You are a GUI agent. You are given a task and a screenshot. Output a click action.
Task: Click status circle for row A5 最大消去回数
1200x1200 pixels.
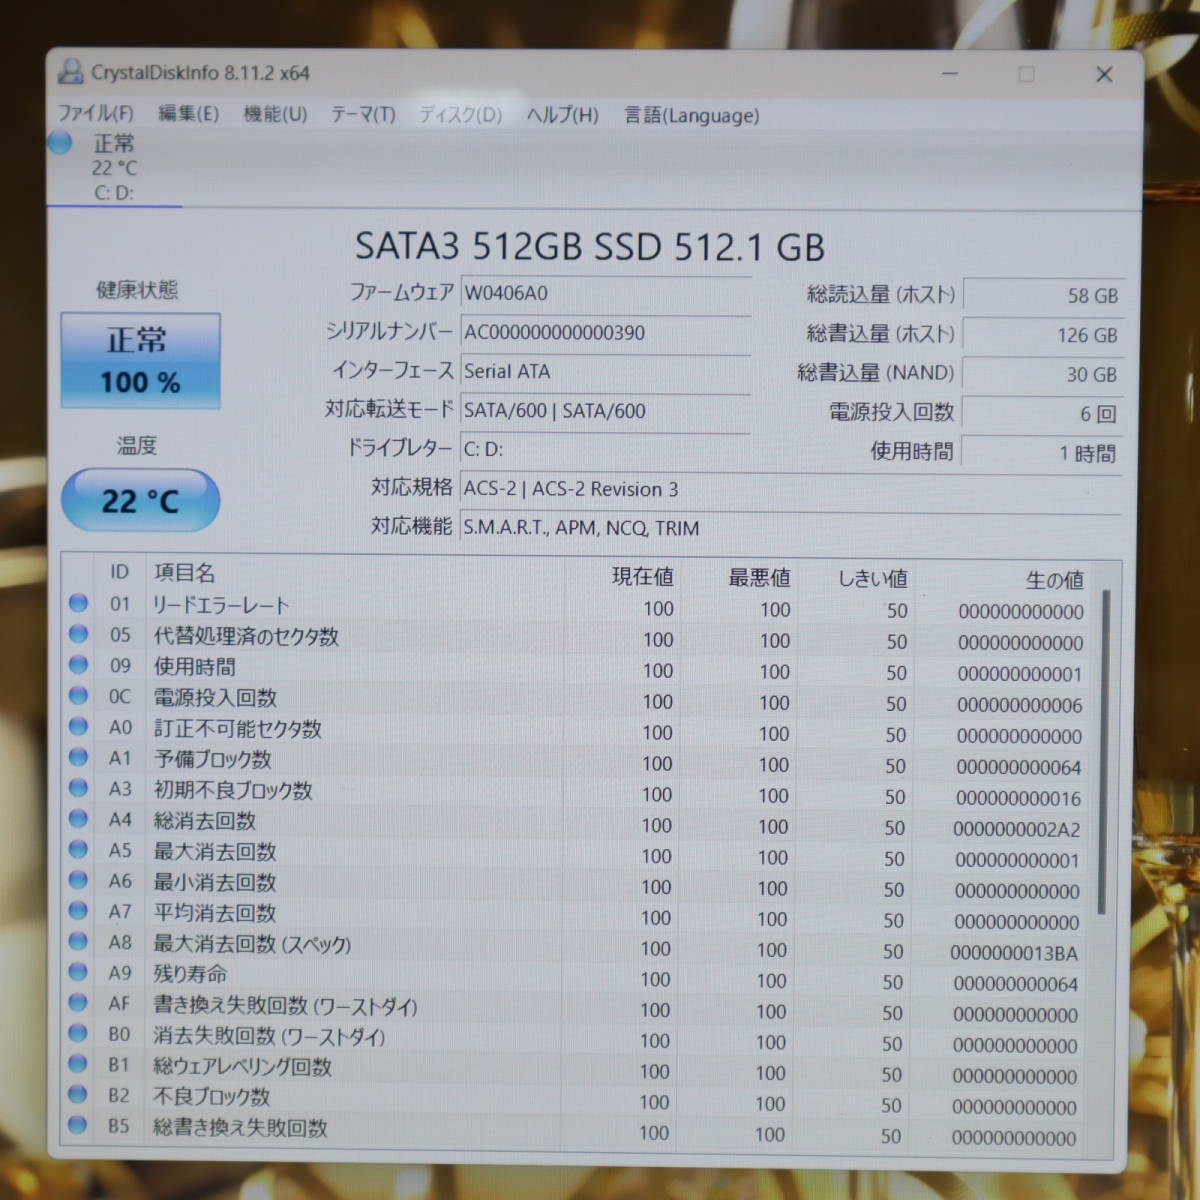point(78,850)
